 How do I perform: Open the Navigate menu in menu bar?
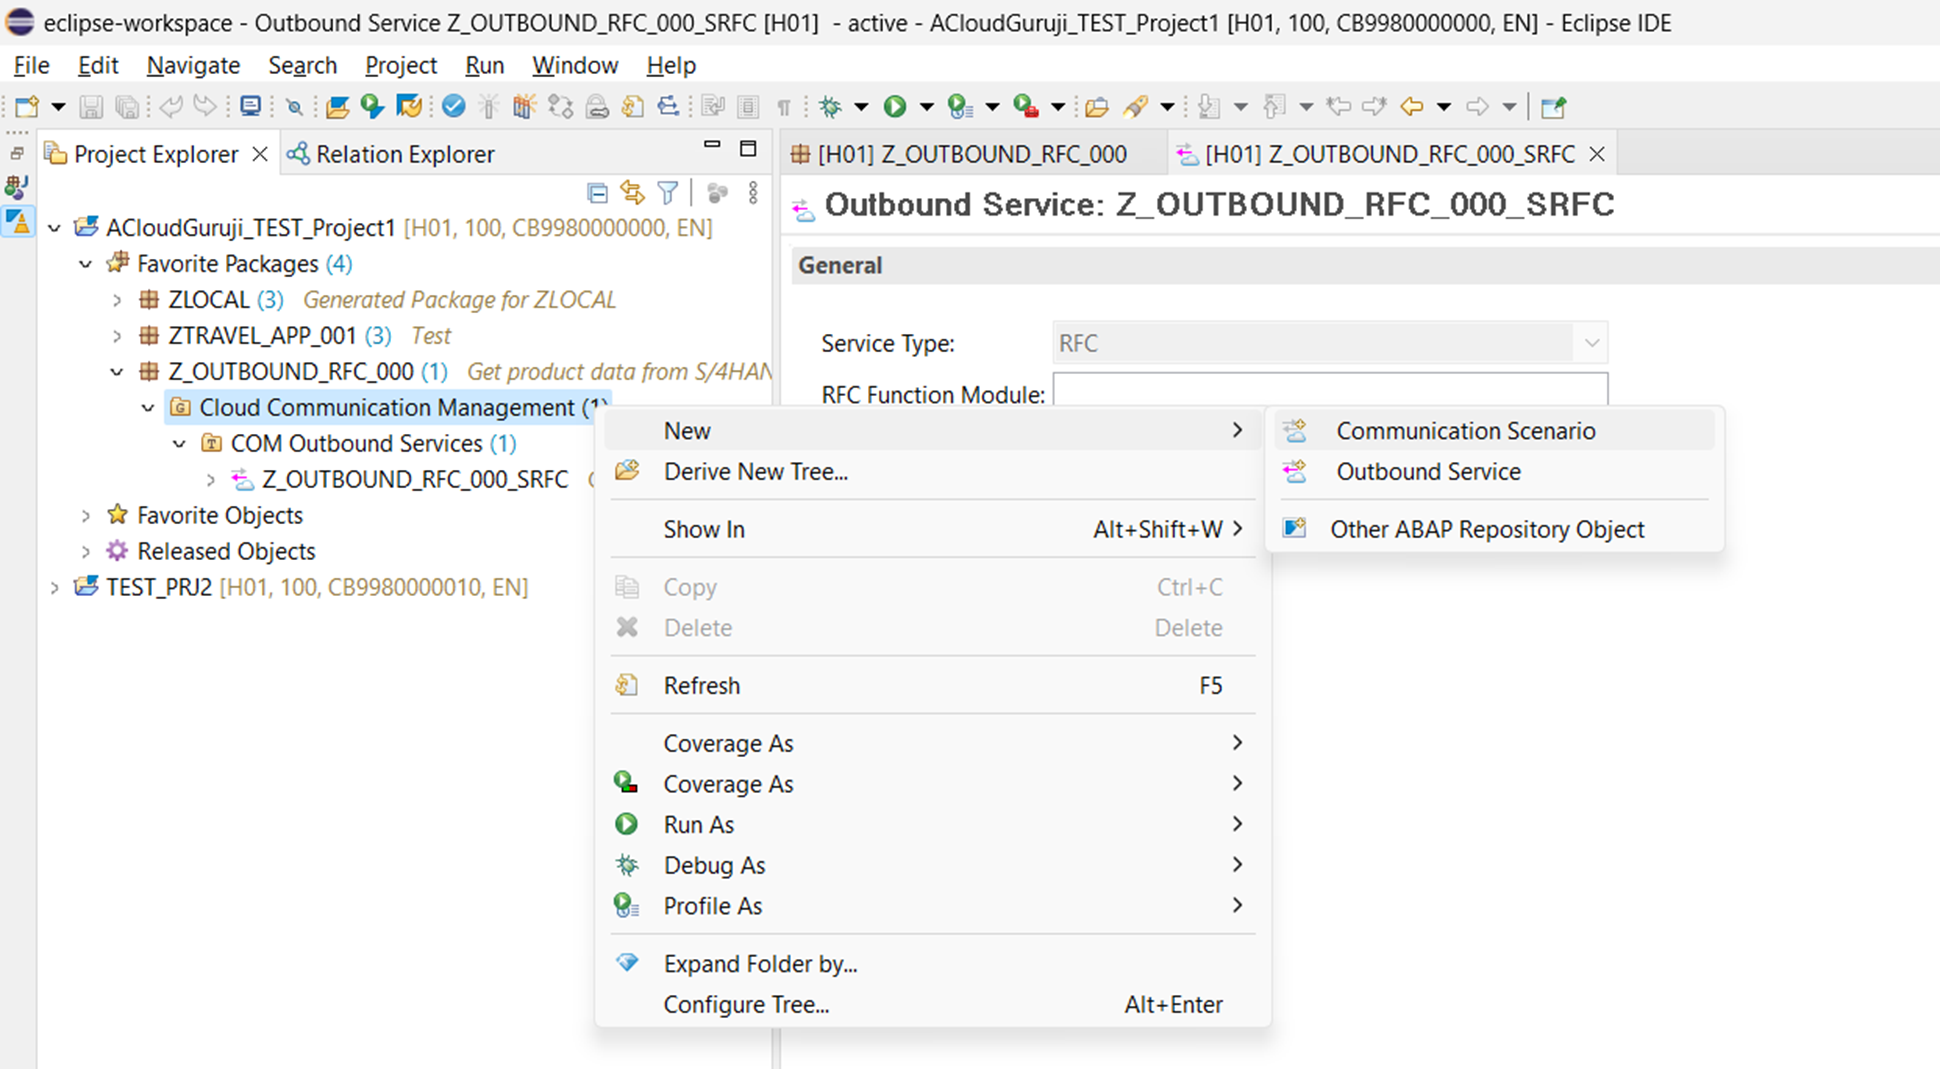click(193, 65)
